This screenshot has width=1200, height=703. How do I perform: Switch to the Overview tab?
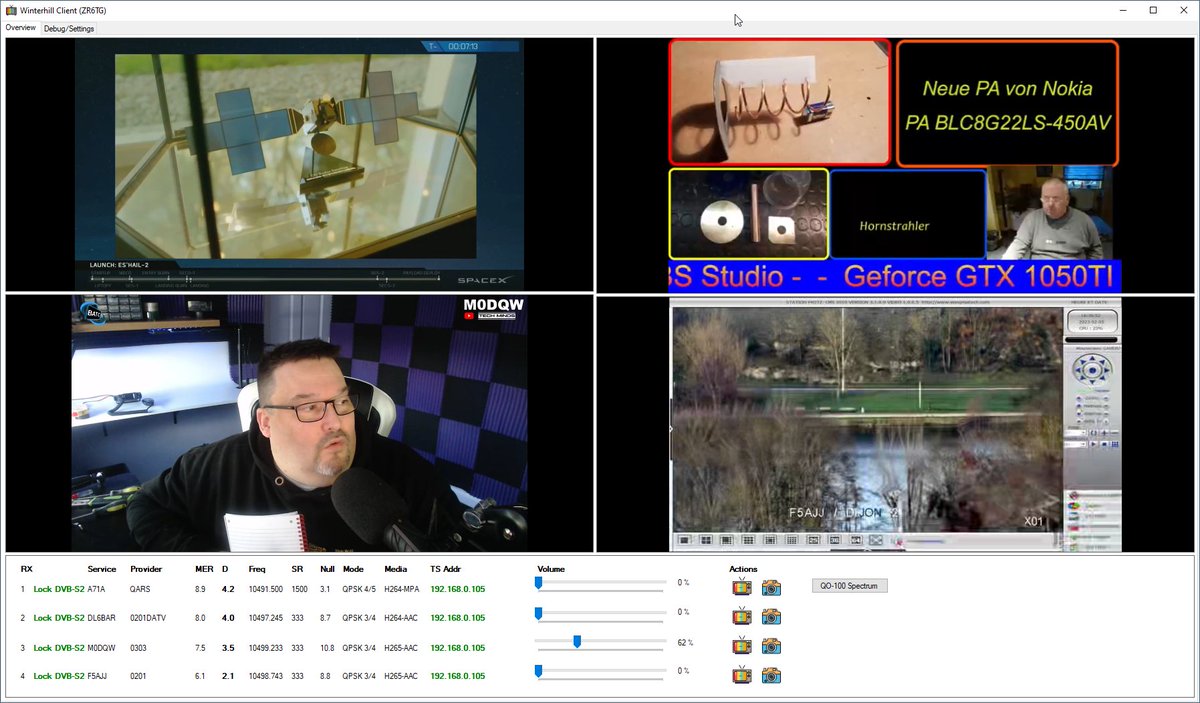[21, 28]
